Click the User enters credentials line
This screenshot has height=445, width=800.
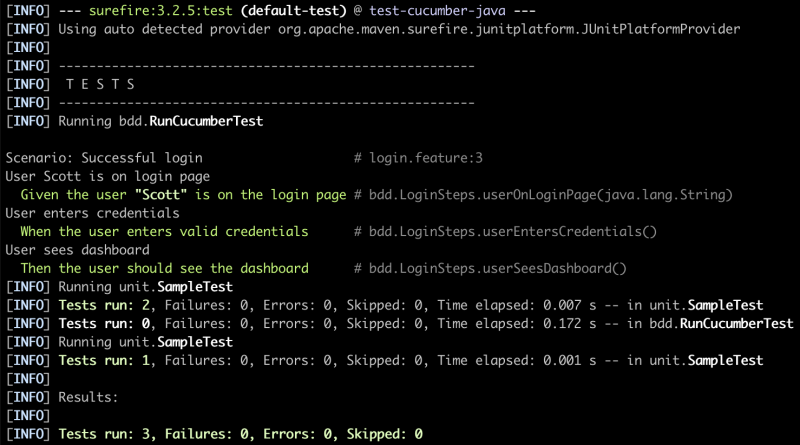(x=92, y=213)
